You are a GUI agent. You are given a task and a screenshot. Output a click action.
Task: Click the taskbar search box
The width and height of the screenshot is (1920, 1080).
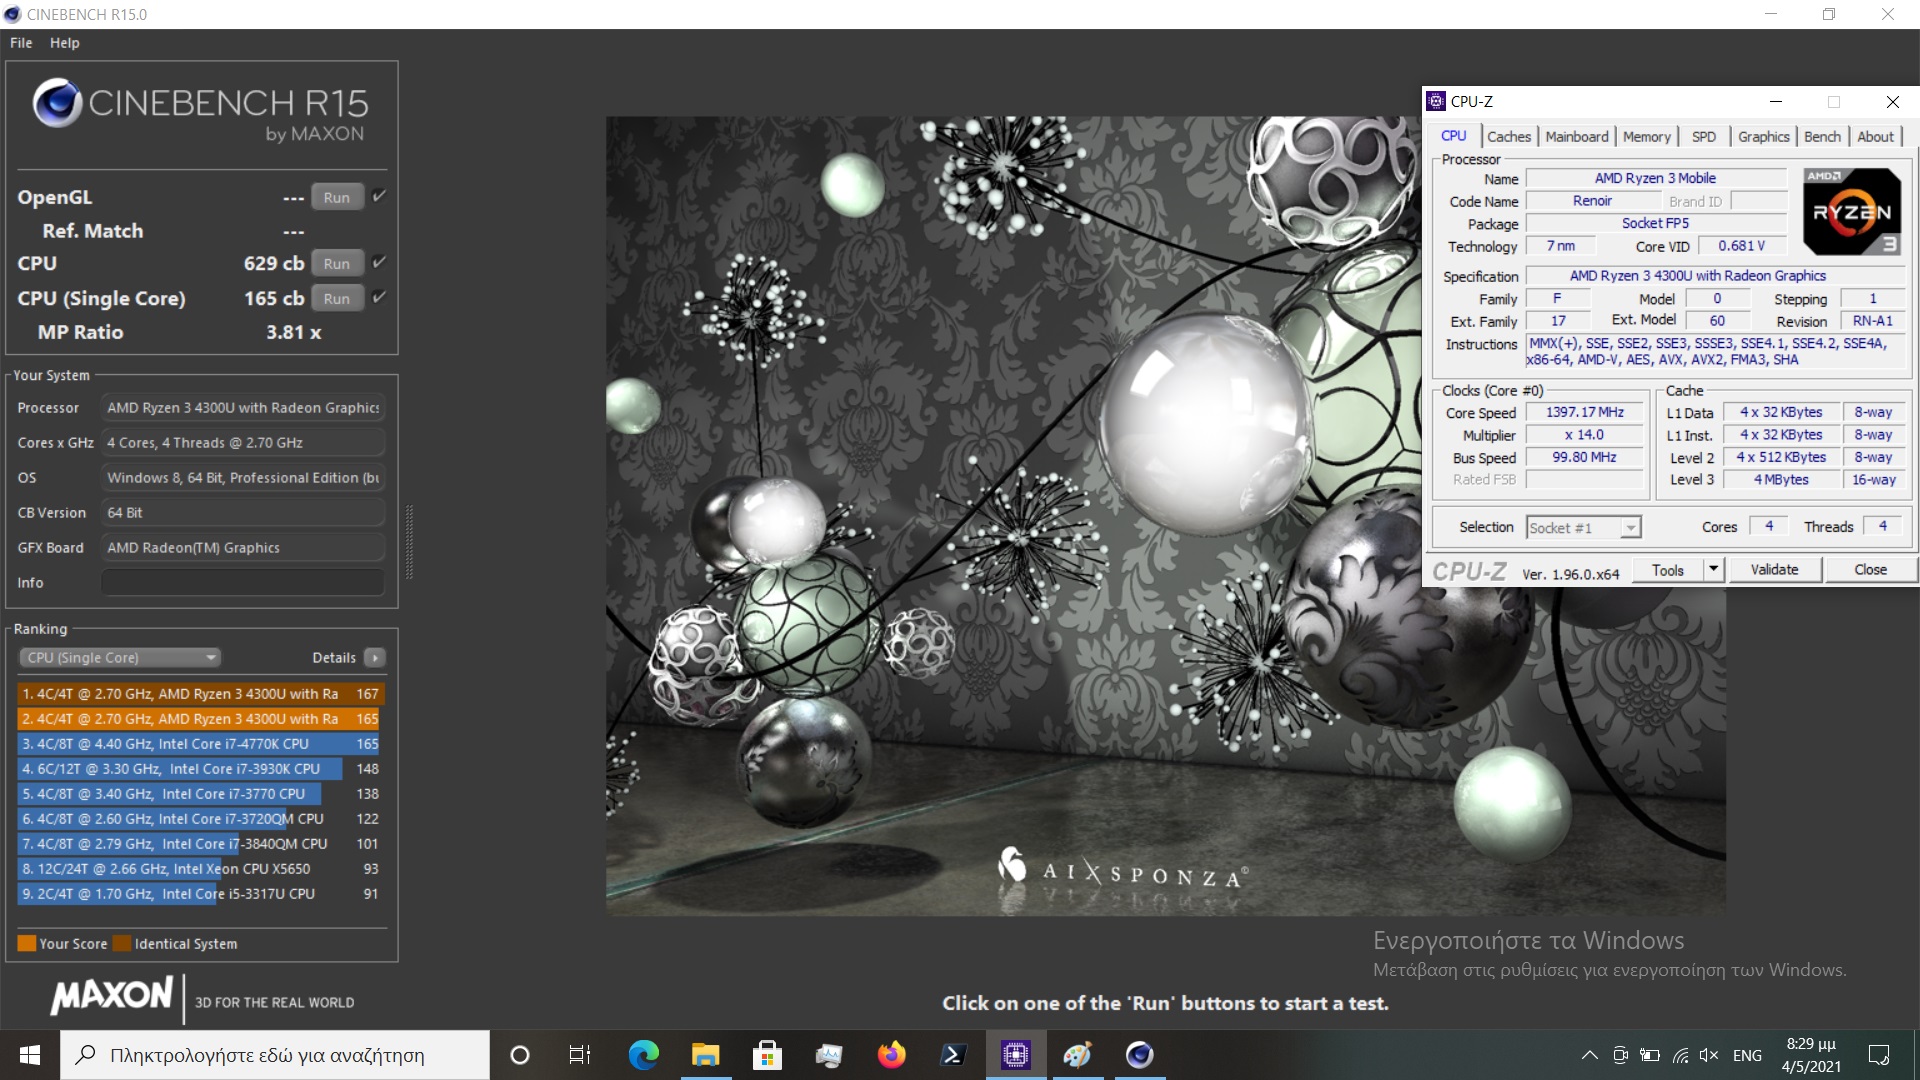pos(275,1055)
